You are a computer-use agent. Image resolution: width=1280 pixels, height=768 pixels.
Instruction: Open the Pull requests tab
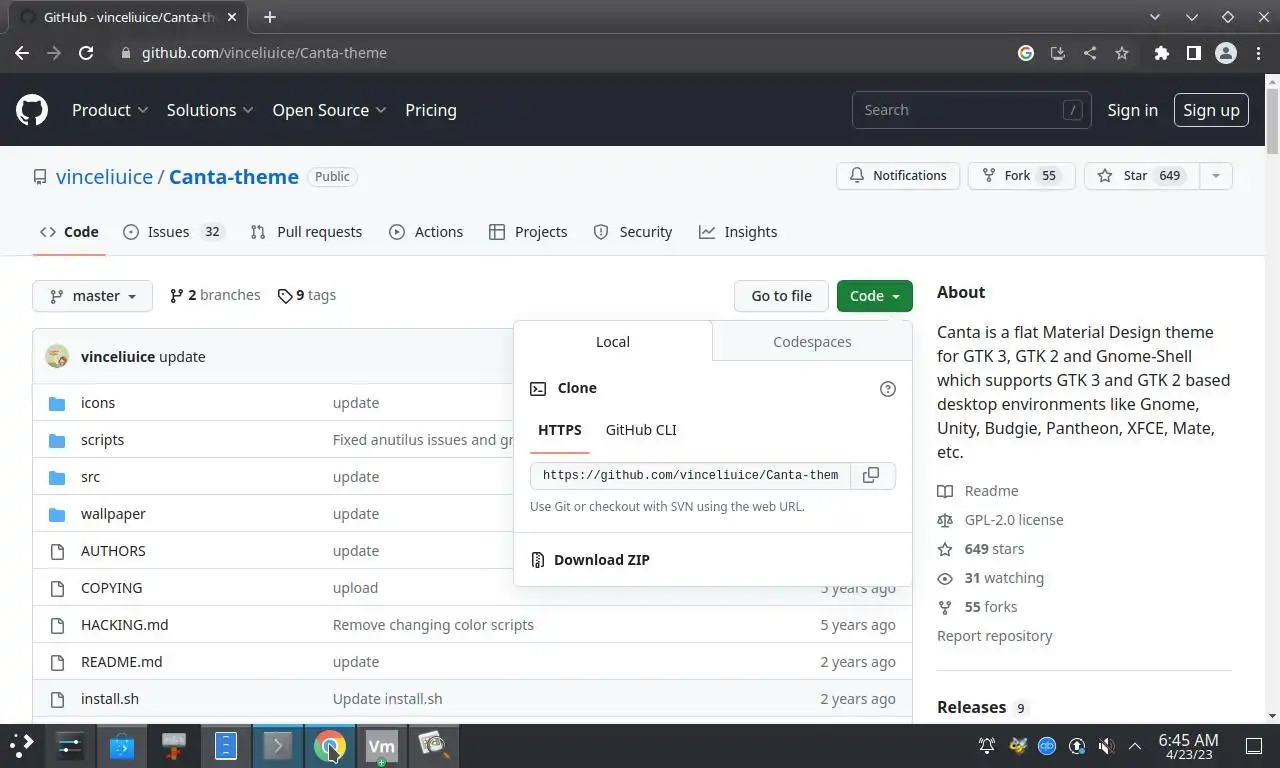tap(306, 232)
